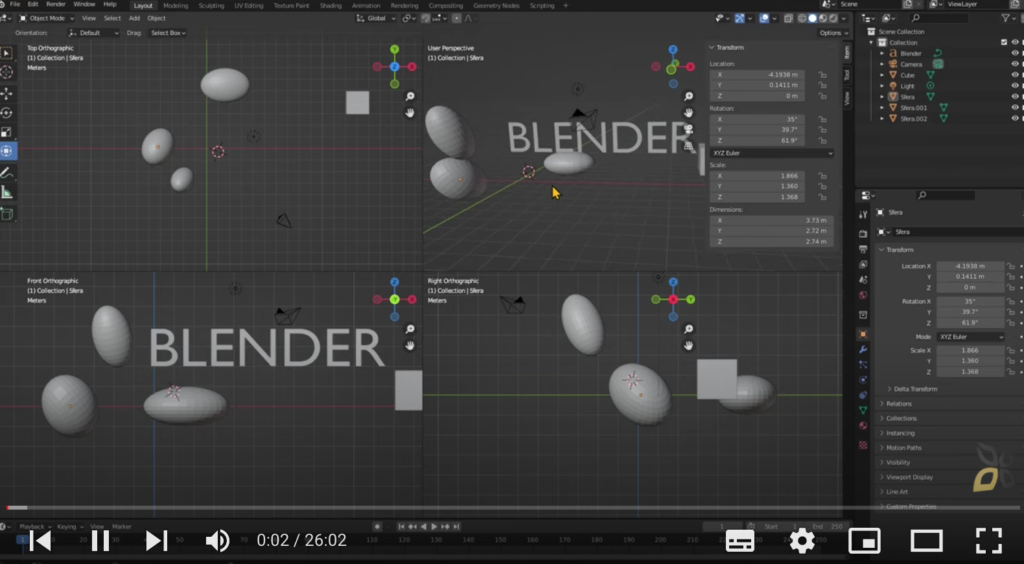
Task: Open the Global transform orientation dropdown
Action: (x=377, y=18)
